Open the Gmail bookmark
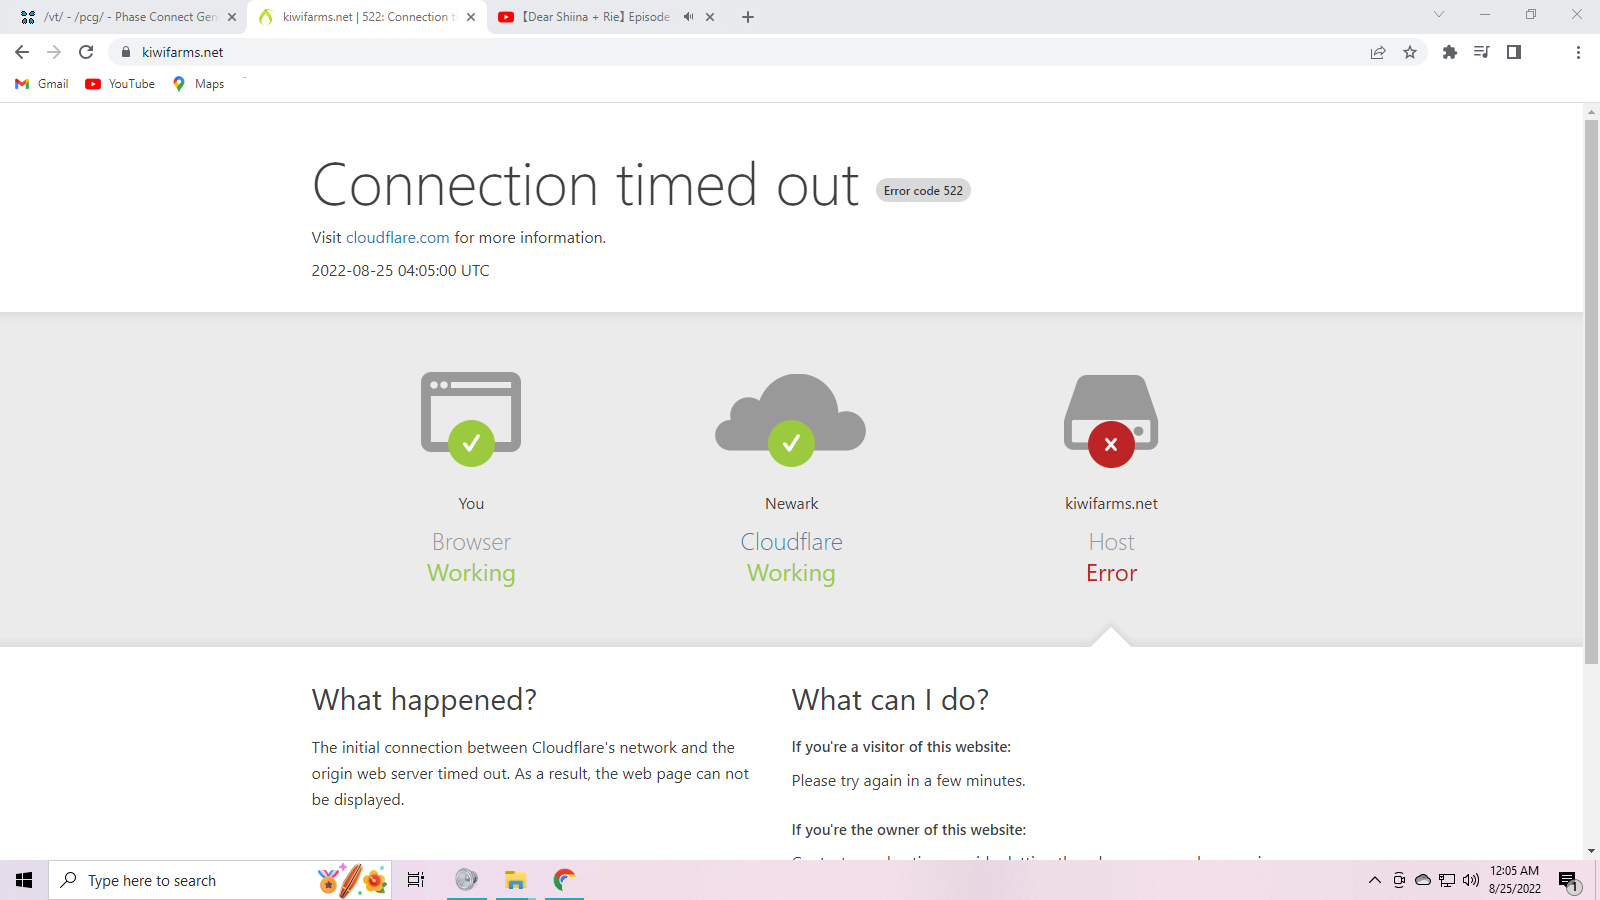The width and height of the screenshot is (1600, 900). pyautogui.click(x=42, y=84)
